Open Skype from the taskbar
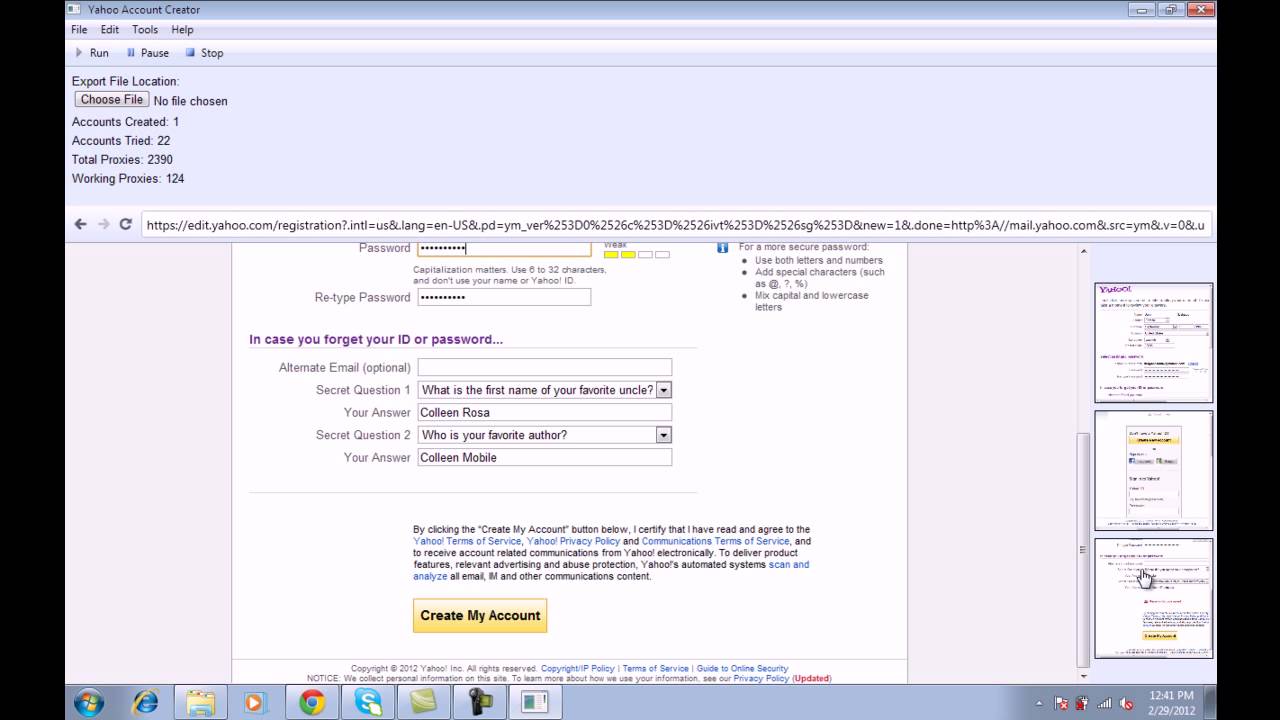The width and height of the screenshot is (1280, 720). 367,703
